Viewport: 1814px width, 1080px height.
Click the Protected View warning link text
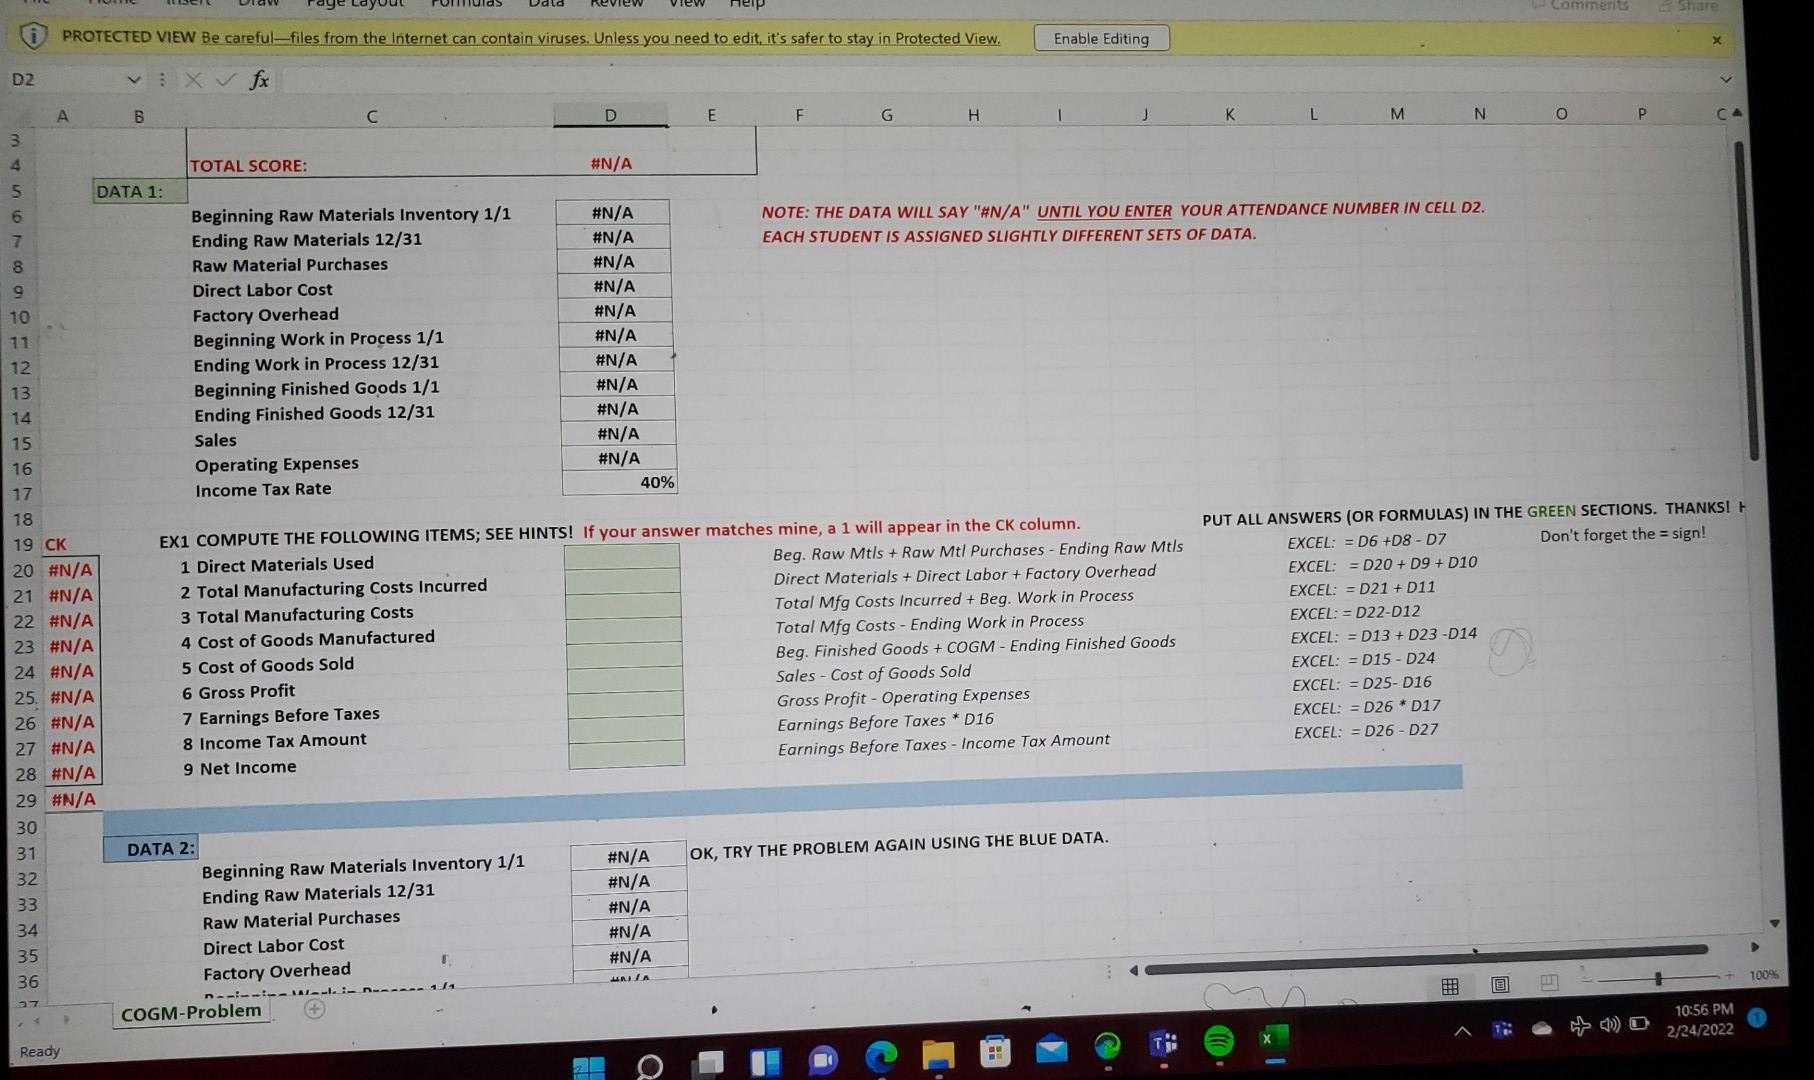[x=601, y=38]
